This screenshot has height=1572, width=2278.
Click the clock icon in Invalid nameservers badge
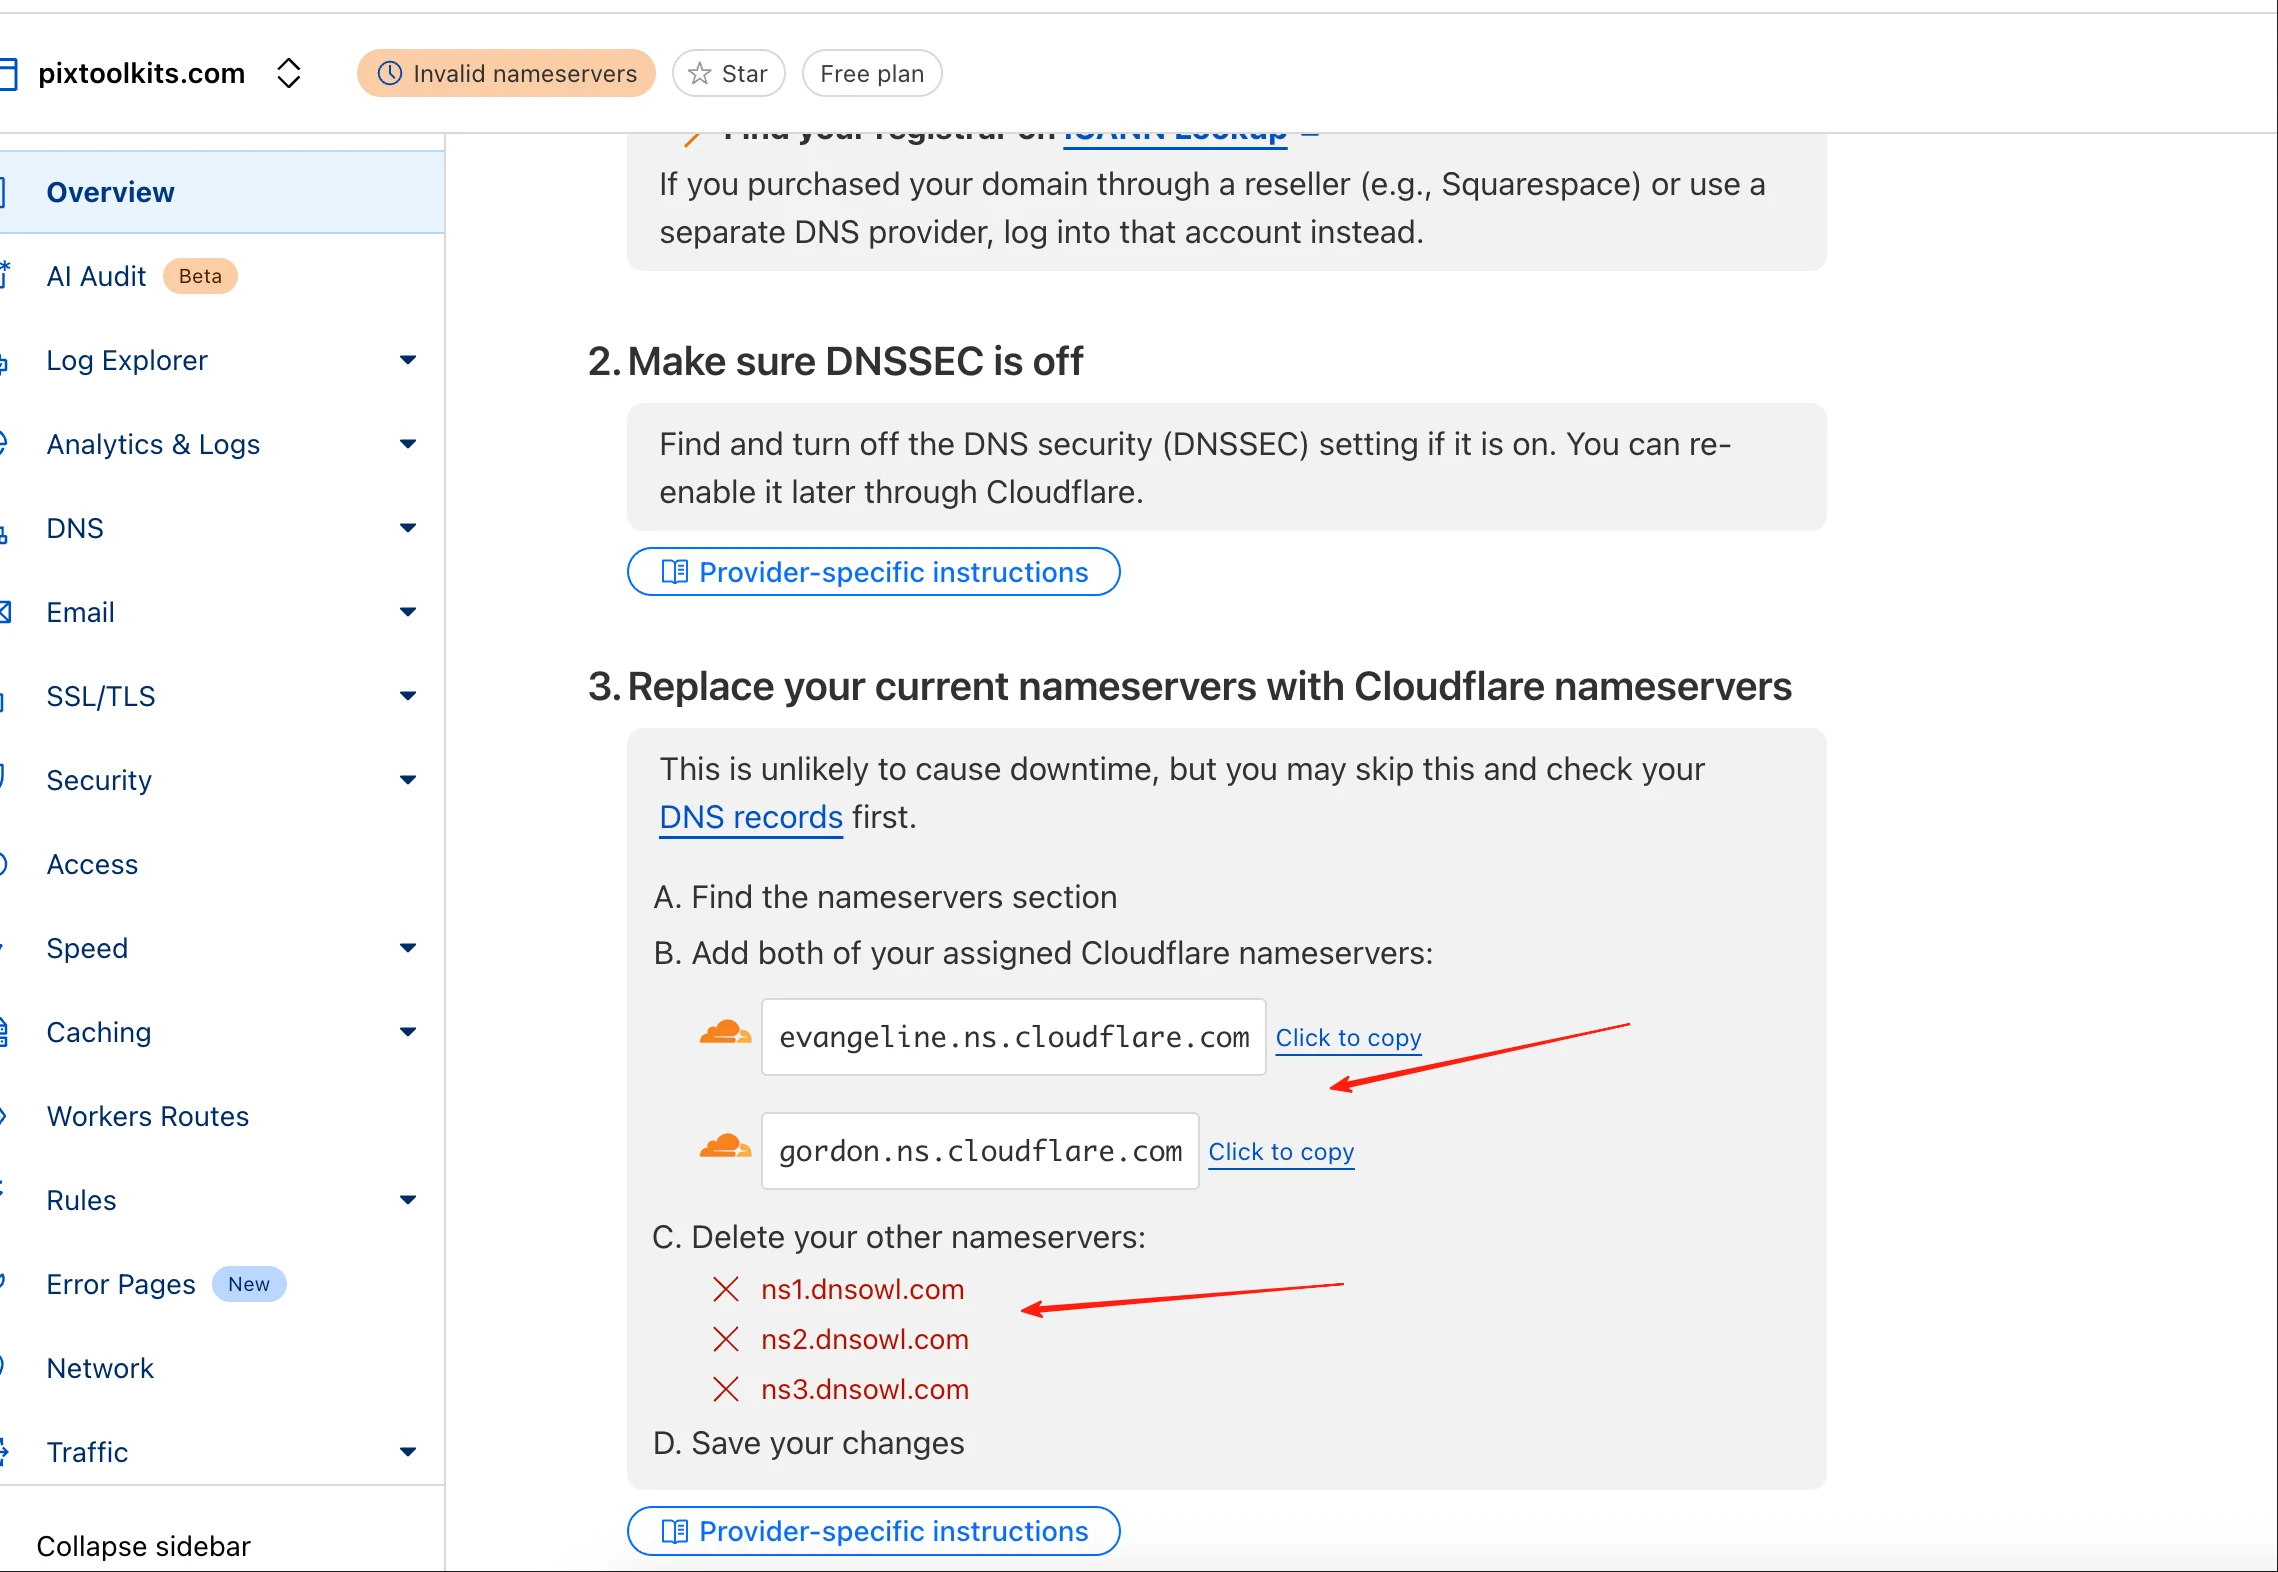click(x=390, y=73)
